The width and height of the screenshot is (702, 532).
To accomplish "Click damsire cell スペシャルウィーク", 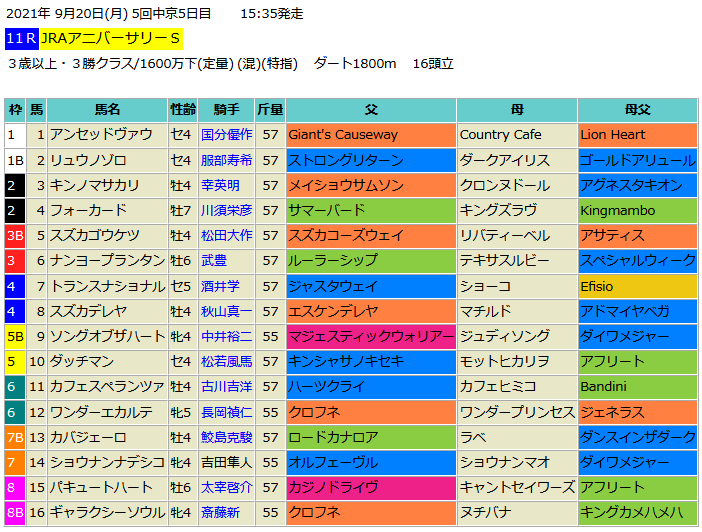I will click(638, 261).
